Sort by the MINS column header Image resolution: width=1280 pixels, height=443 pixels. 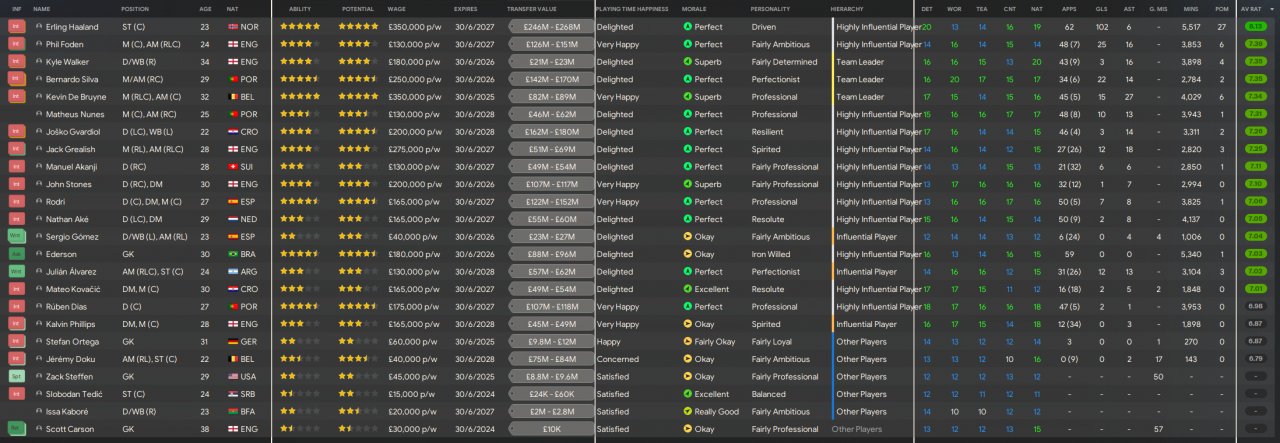1191,8
